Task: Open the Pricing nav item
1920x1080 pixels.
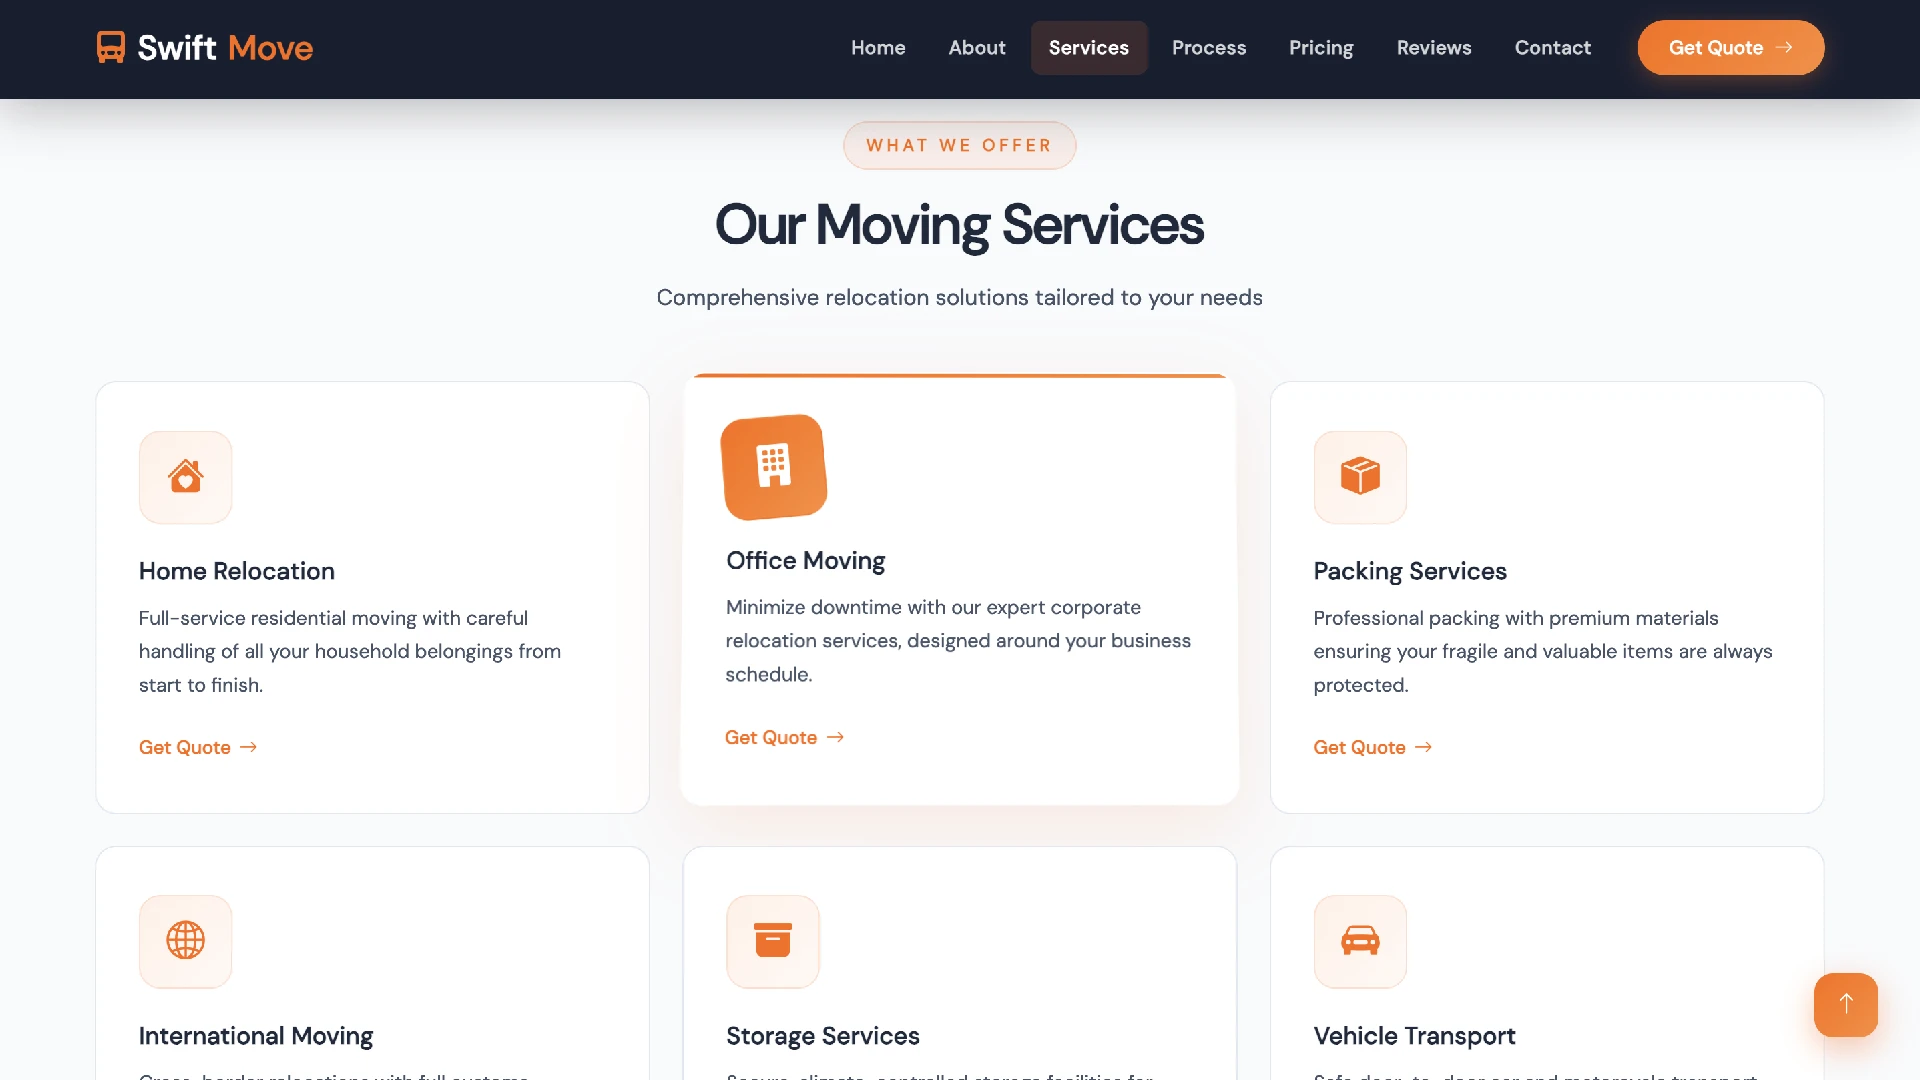Action: pyautogui.click(x=1321, y=47)
